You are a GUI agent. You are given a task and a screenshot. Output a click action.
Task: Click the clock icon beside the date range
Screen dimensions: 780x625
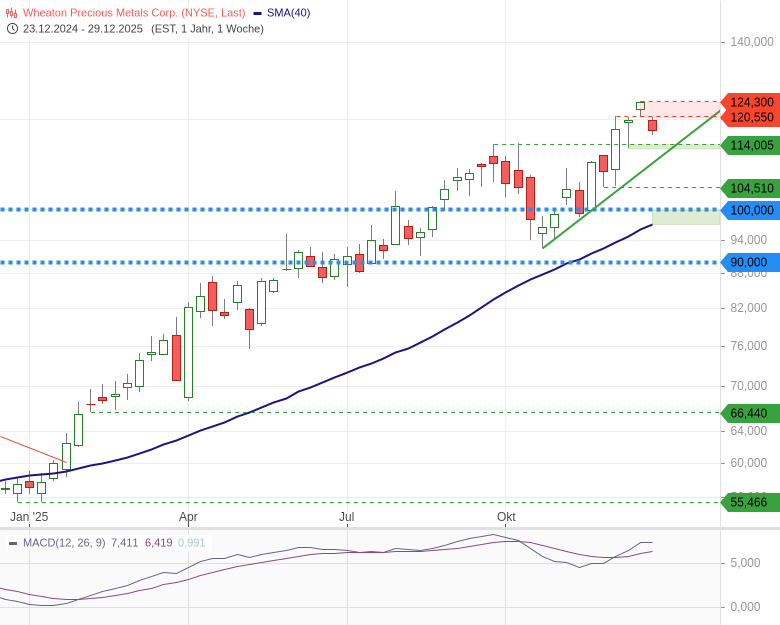click(12, 29)
